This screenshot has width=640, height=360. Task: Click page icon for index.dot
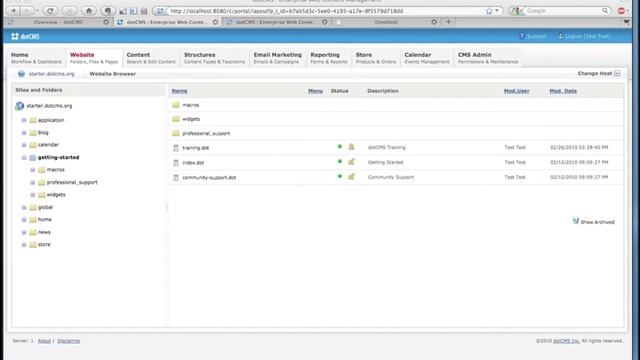(176, 162)
